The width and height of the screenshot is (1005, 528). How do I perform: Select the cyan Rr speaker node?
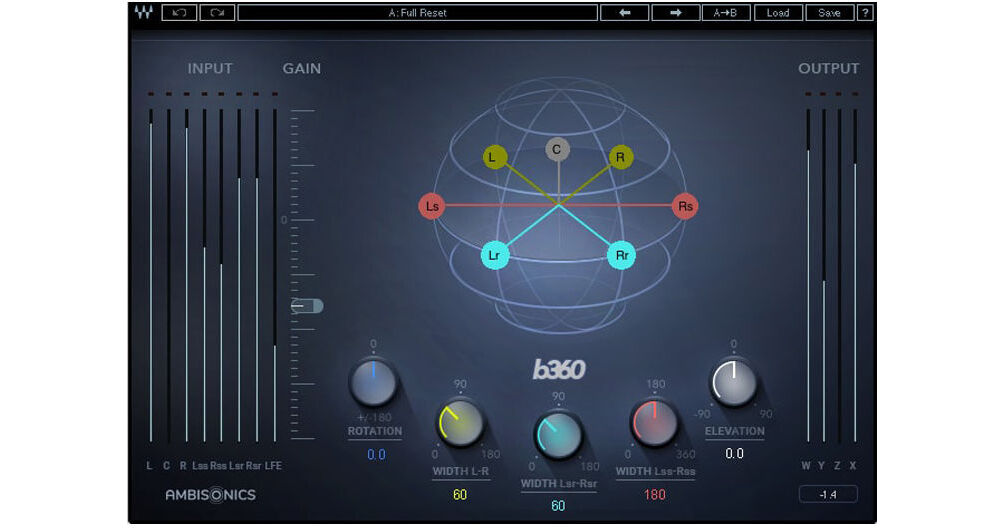pos(622,255)
